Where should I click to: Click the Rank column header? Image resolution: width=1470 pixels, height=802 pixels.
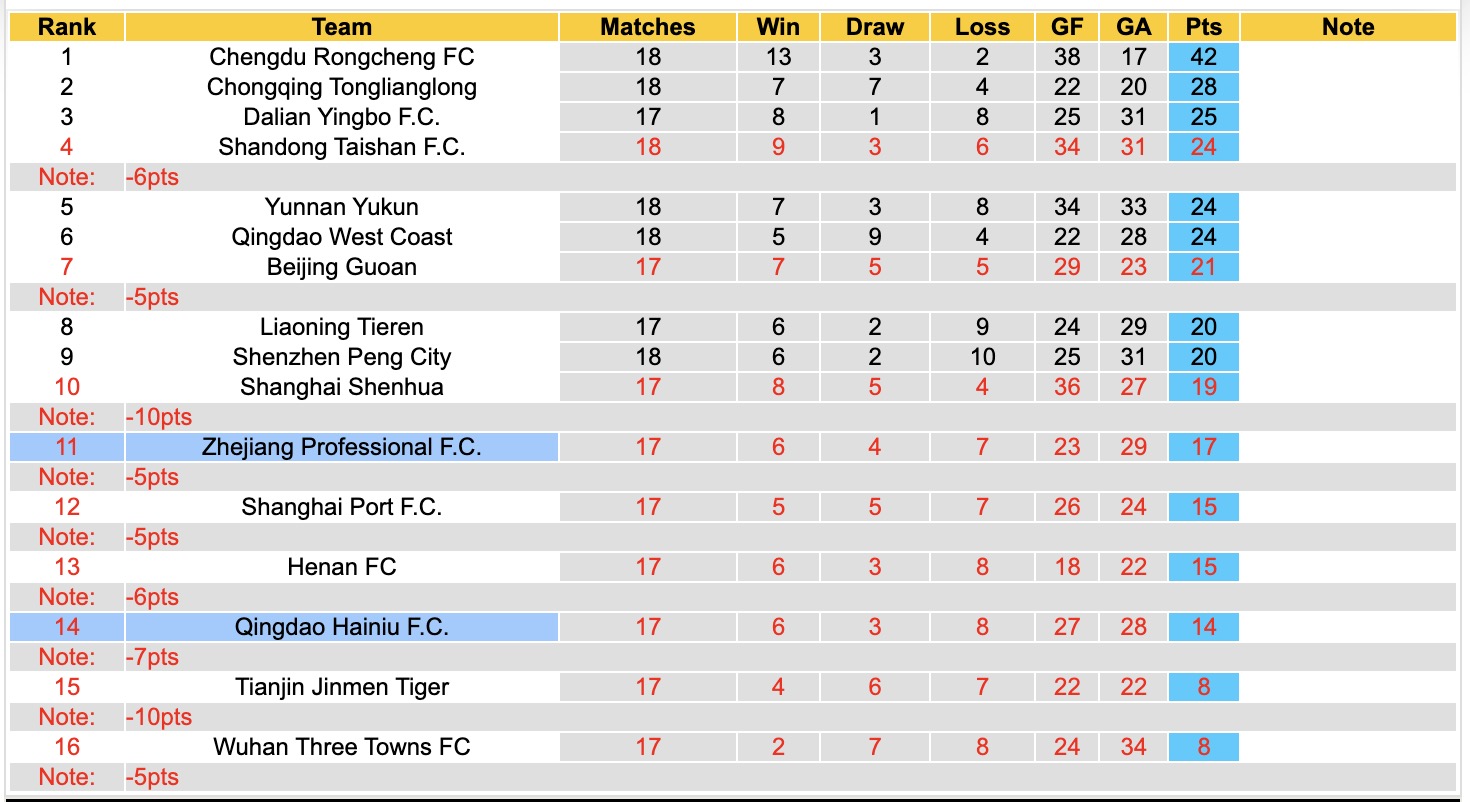[67, 27]
